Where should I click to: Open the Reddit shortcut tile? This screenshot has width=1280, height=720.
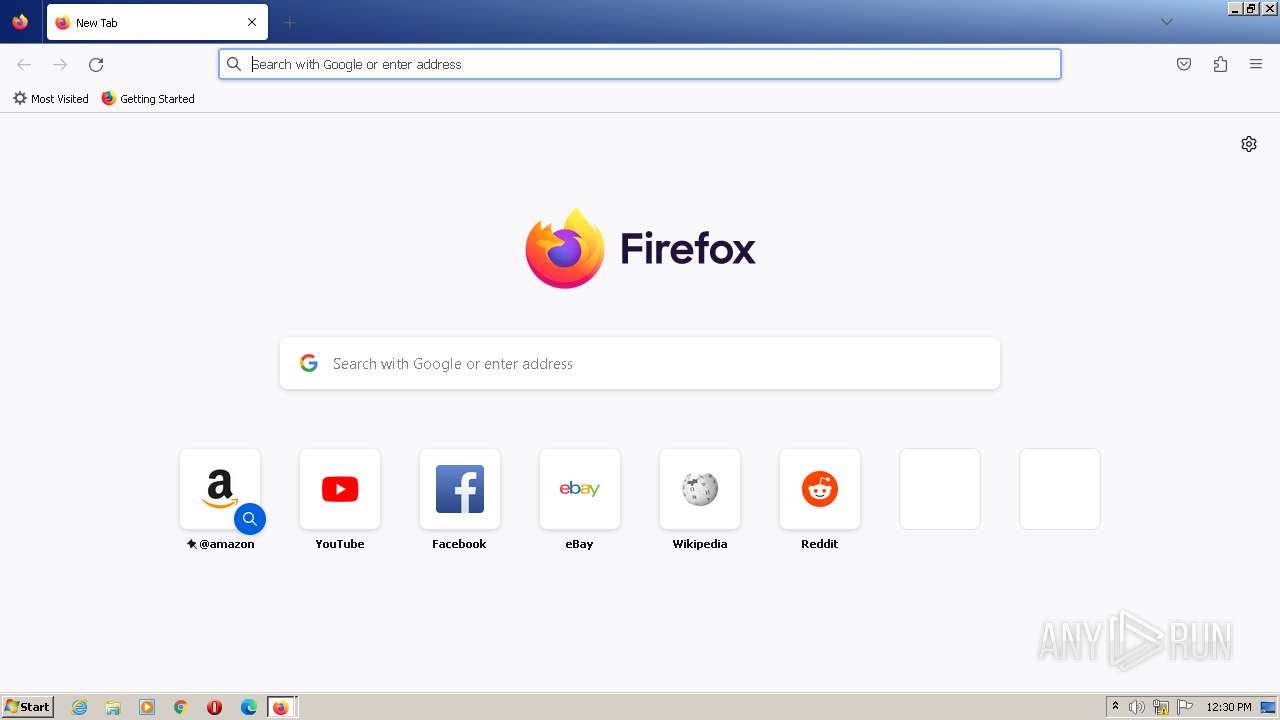coord(820,489)
